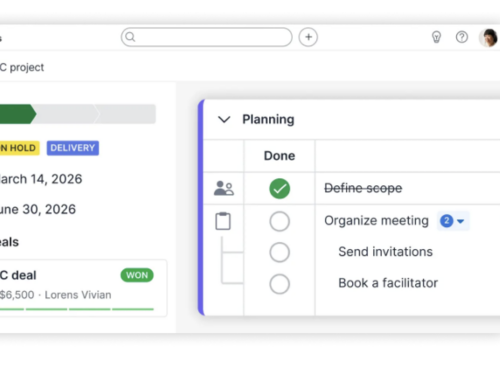Open the user profile avatar
Screen dimensions: 500x383
click(488, 37)
